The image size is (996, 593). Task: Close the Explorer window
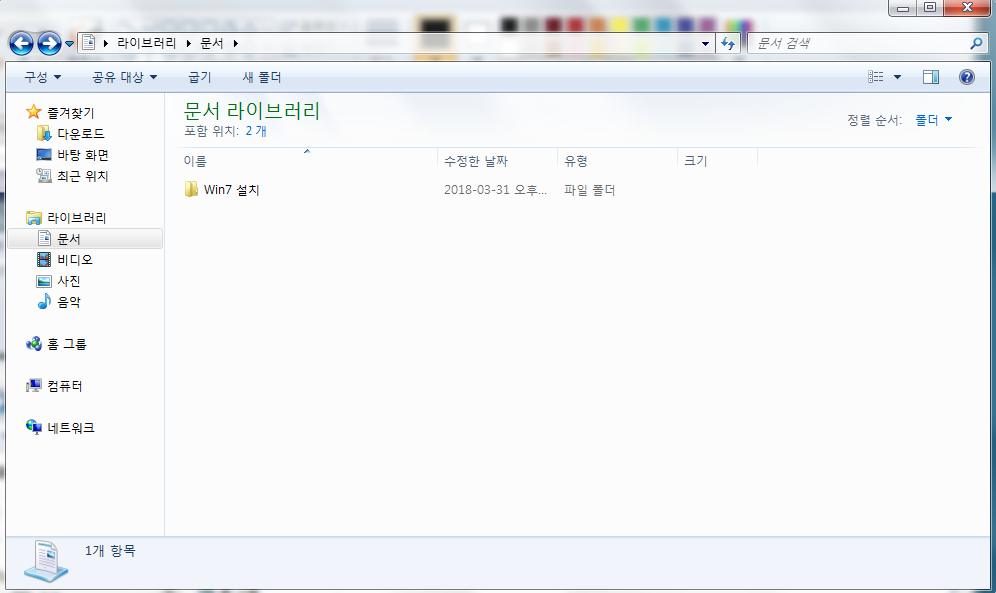[967, 8]
